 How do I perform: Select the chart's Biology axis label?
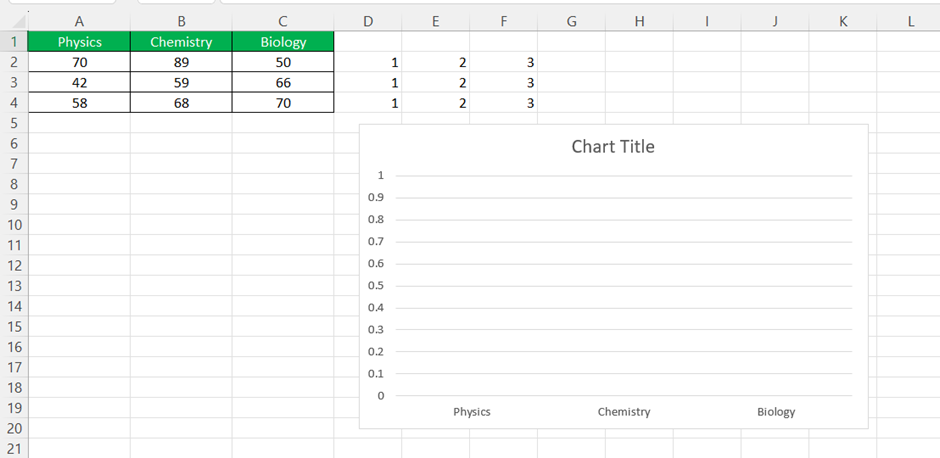pos(776,412)
